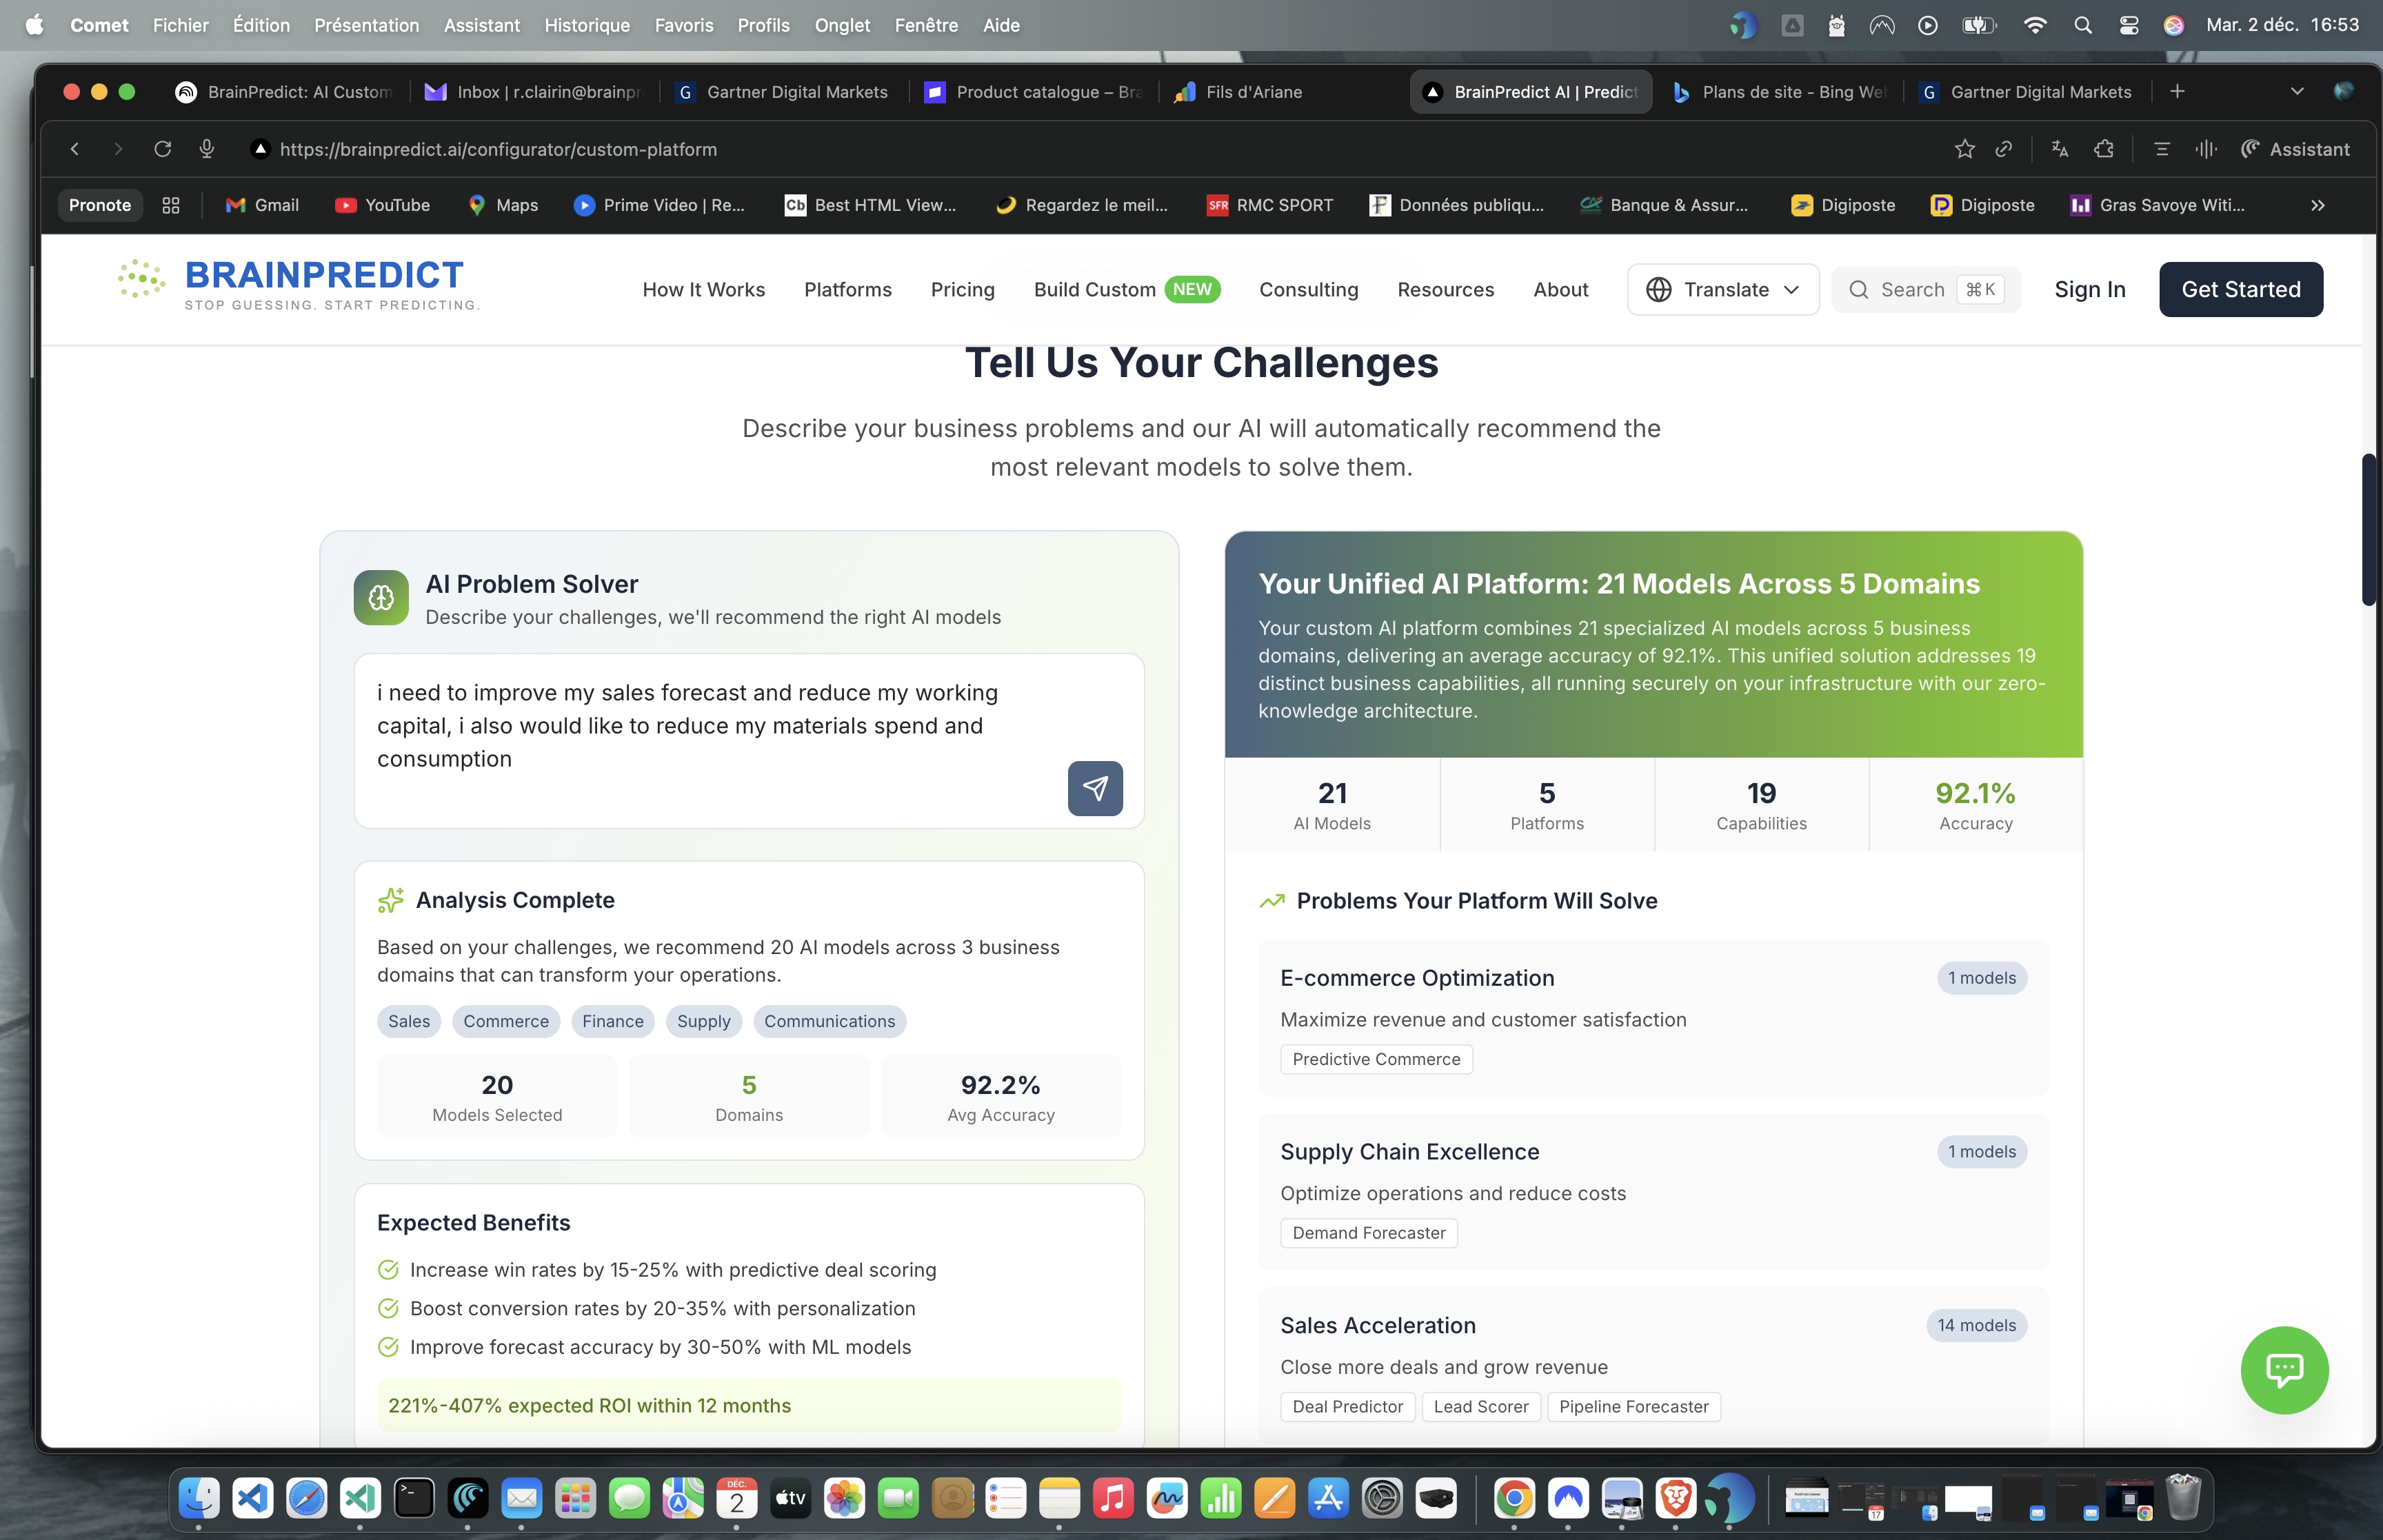Copy the page link via the link icon
This screenshot has height=1540, width=2383.
click(2005, 148)
